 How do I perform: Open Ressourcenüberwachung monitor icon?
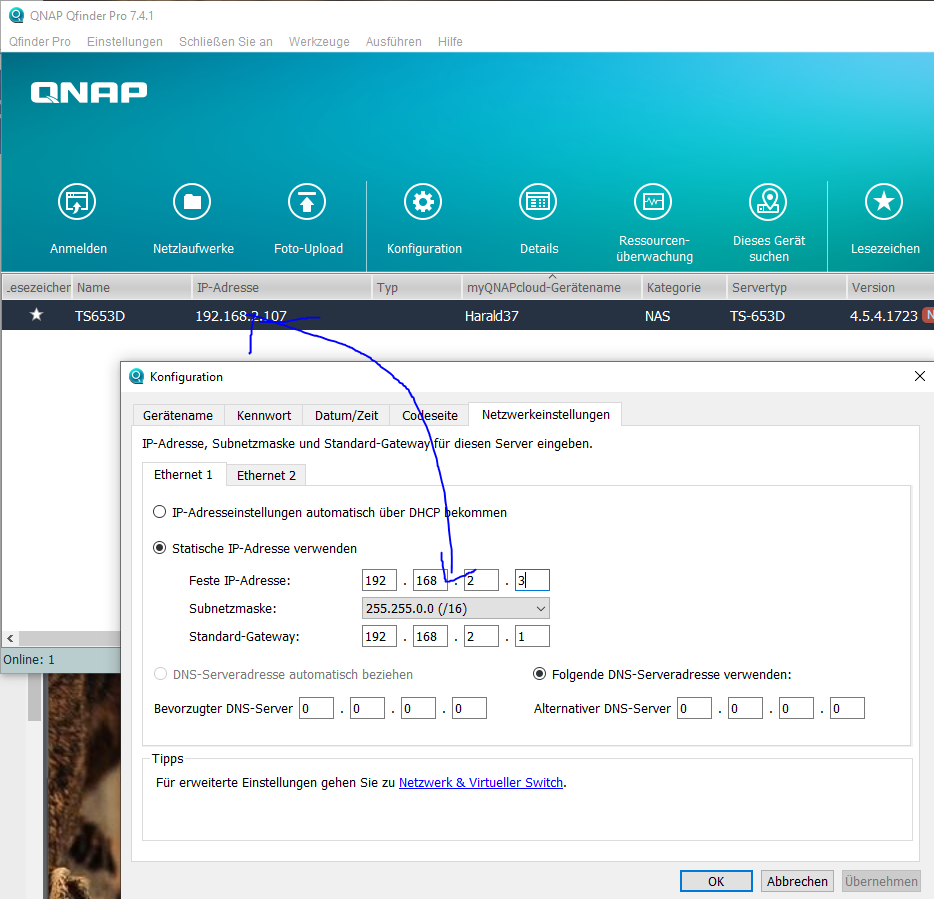point(653,202)
